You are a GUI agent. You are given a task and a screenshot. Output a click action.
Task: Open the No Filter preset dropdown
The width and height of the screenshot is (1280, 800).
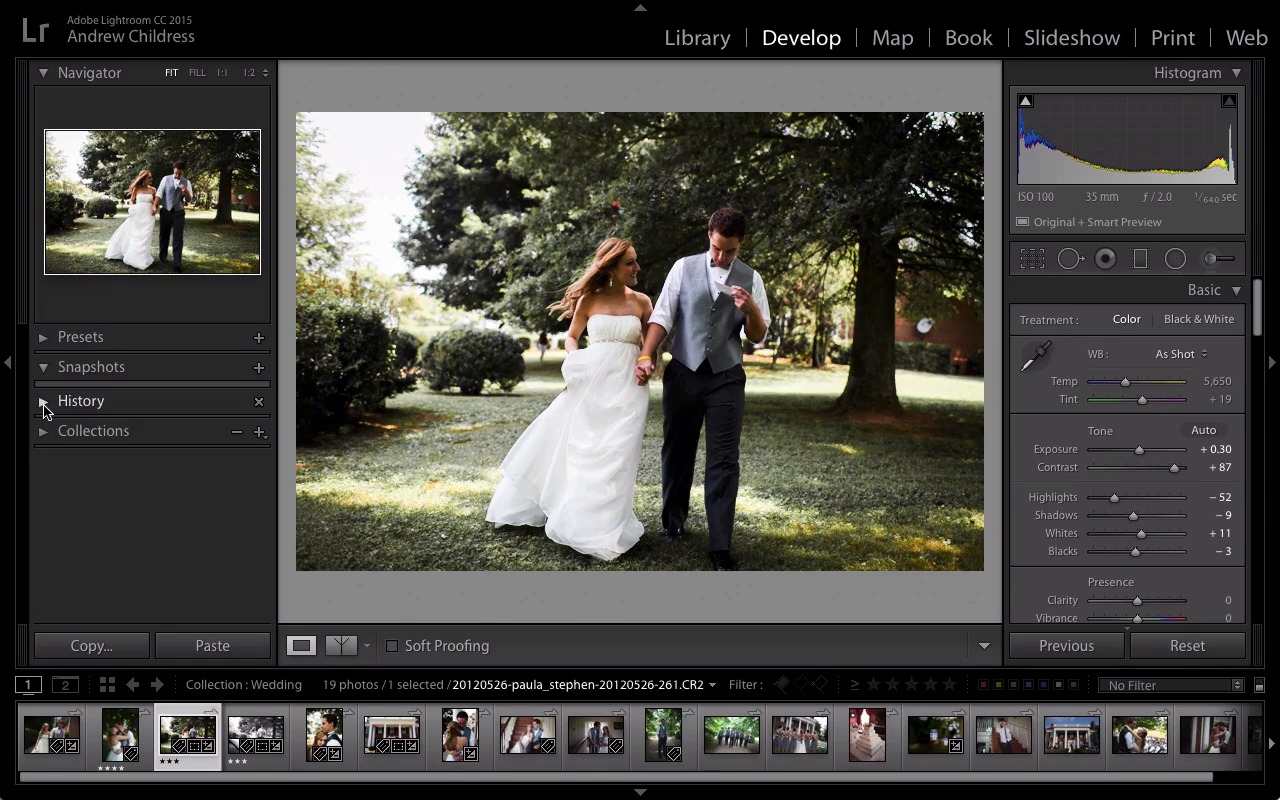(x=1171, y=685)
